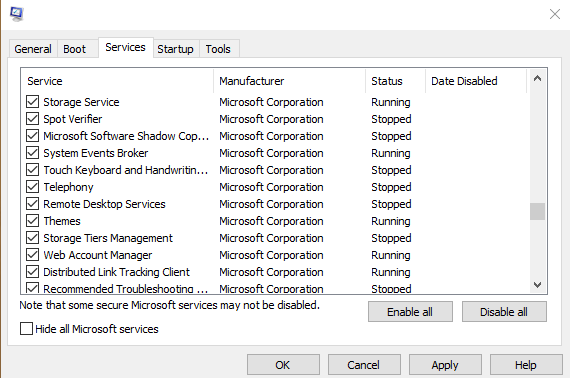This screenshot has width=570, height=378.
Task: Click the System Configuration window icon
Action: (x=17, y=14)
